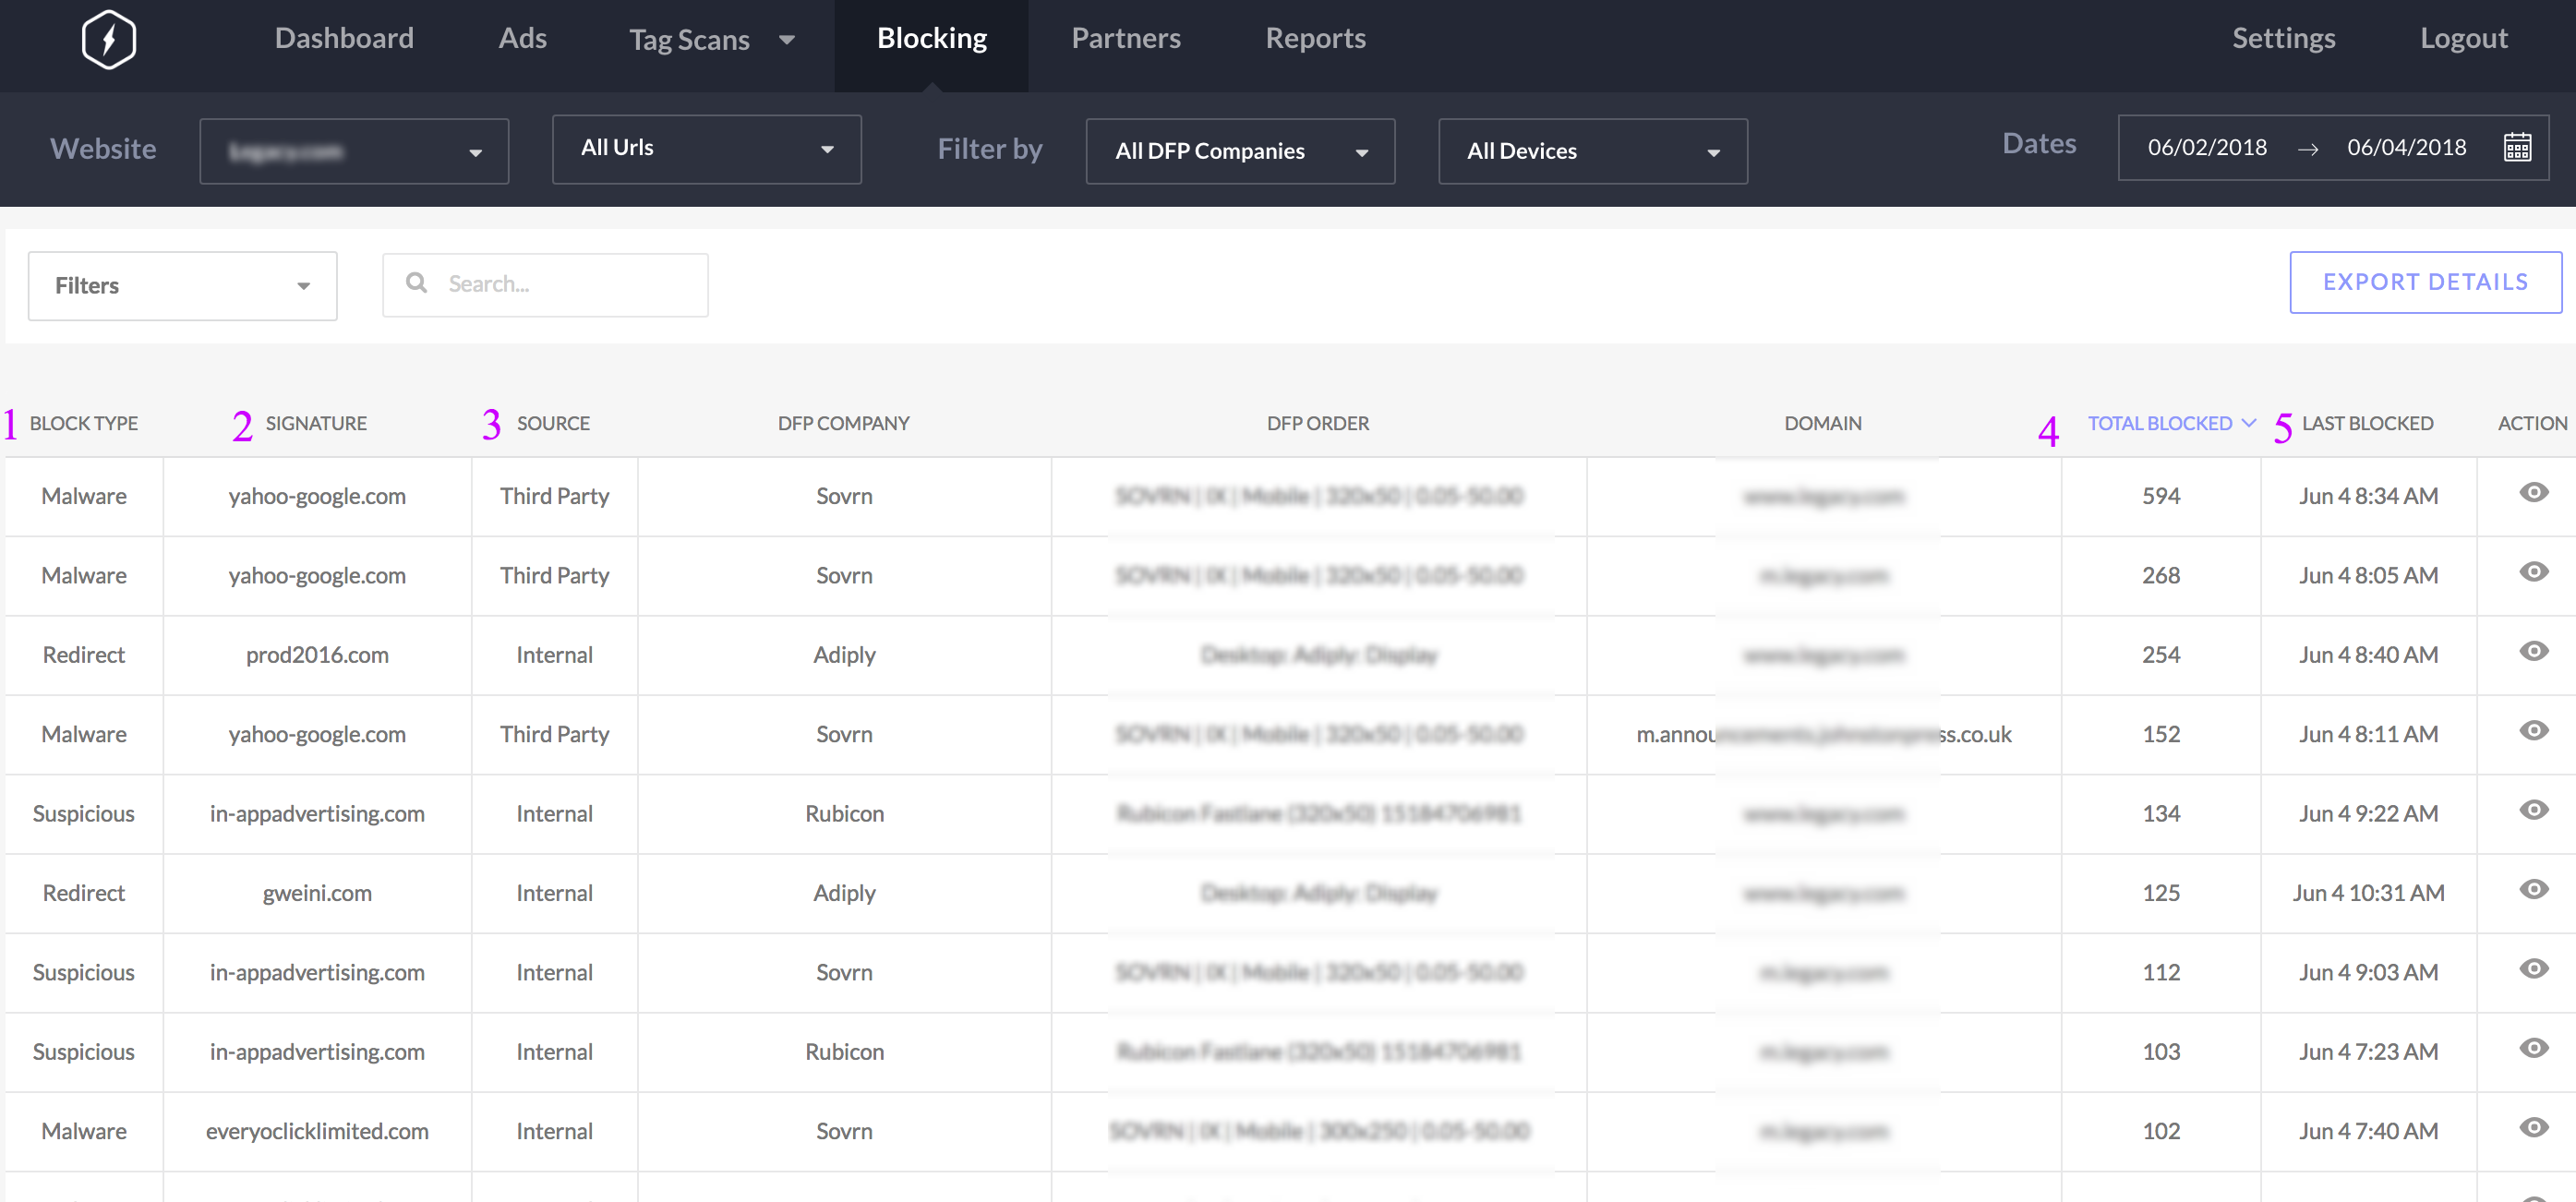The image size is (2576, 1202).
Task: Click the eye icon for the 268 blocked row
Action: (x=2533, y=572)
